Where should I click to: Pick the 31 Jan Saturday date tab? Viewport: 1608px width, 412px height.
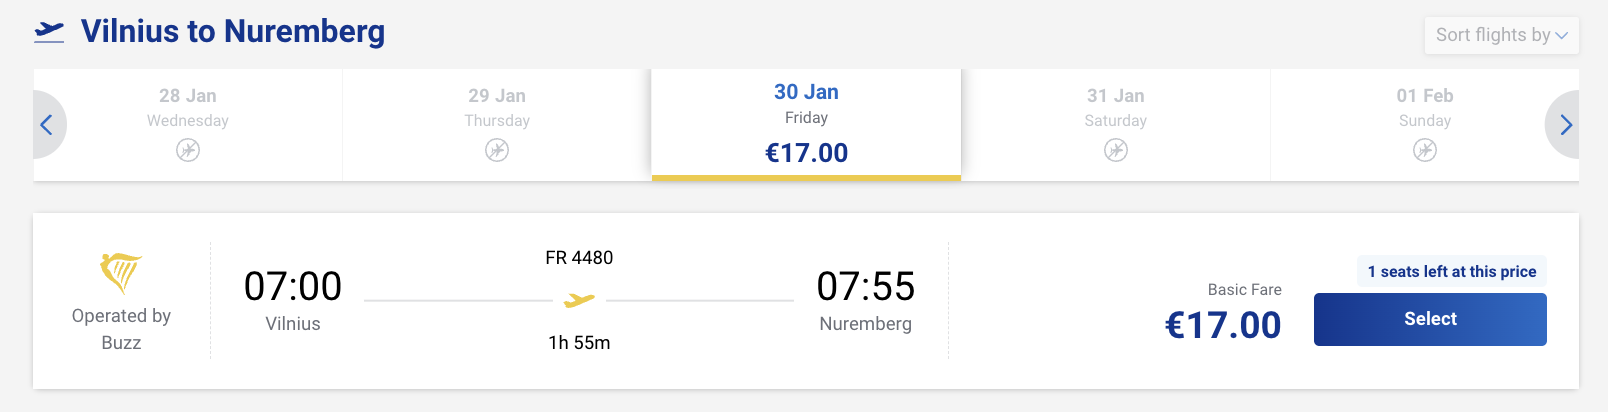click(1116, 108)
